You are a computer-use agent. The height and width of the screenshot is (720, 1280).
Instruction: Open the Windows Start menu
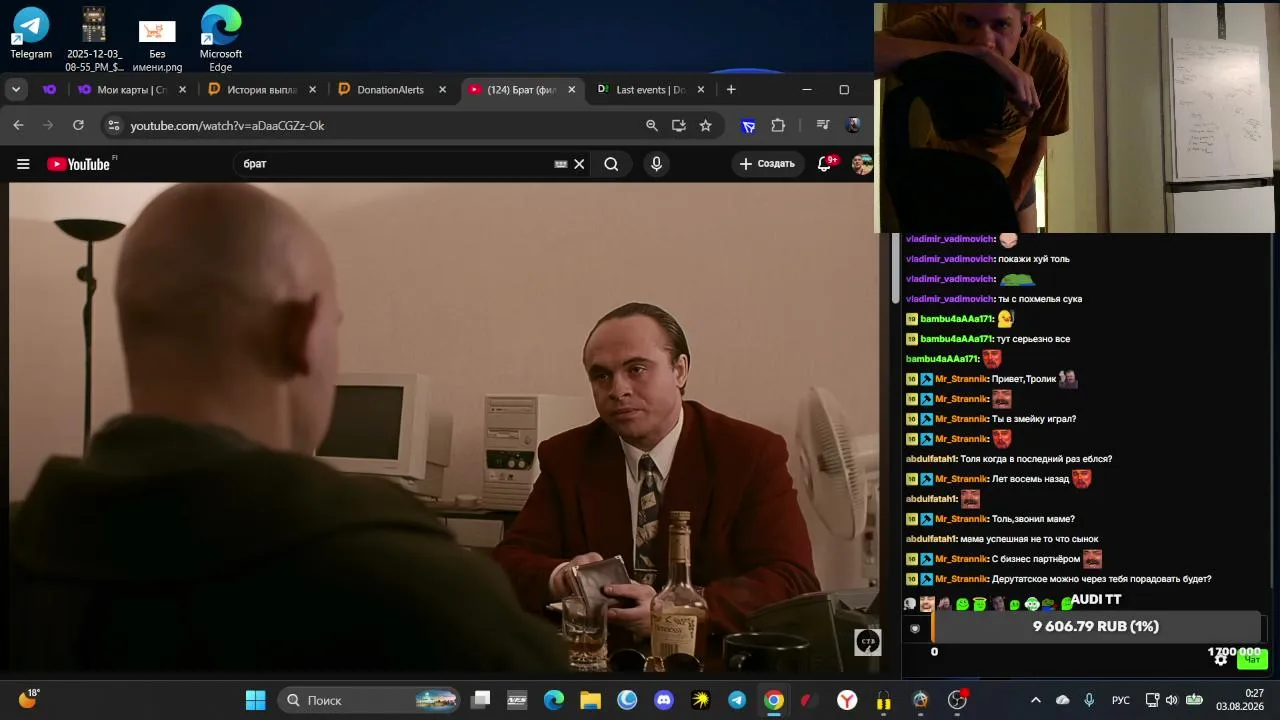coord(256,700)
